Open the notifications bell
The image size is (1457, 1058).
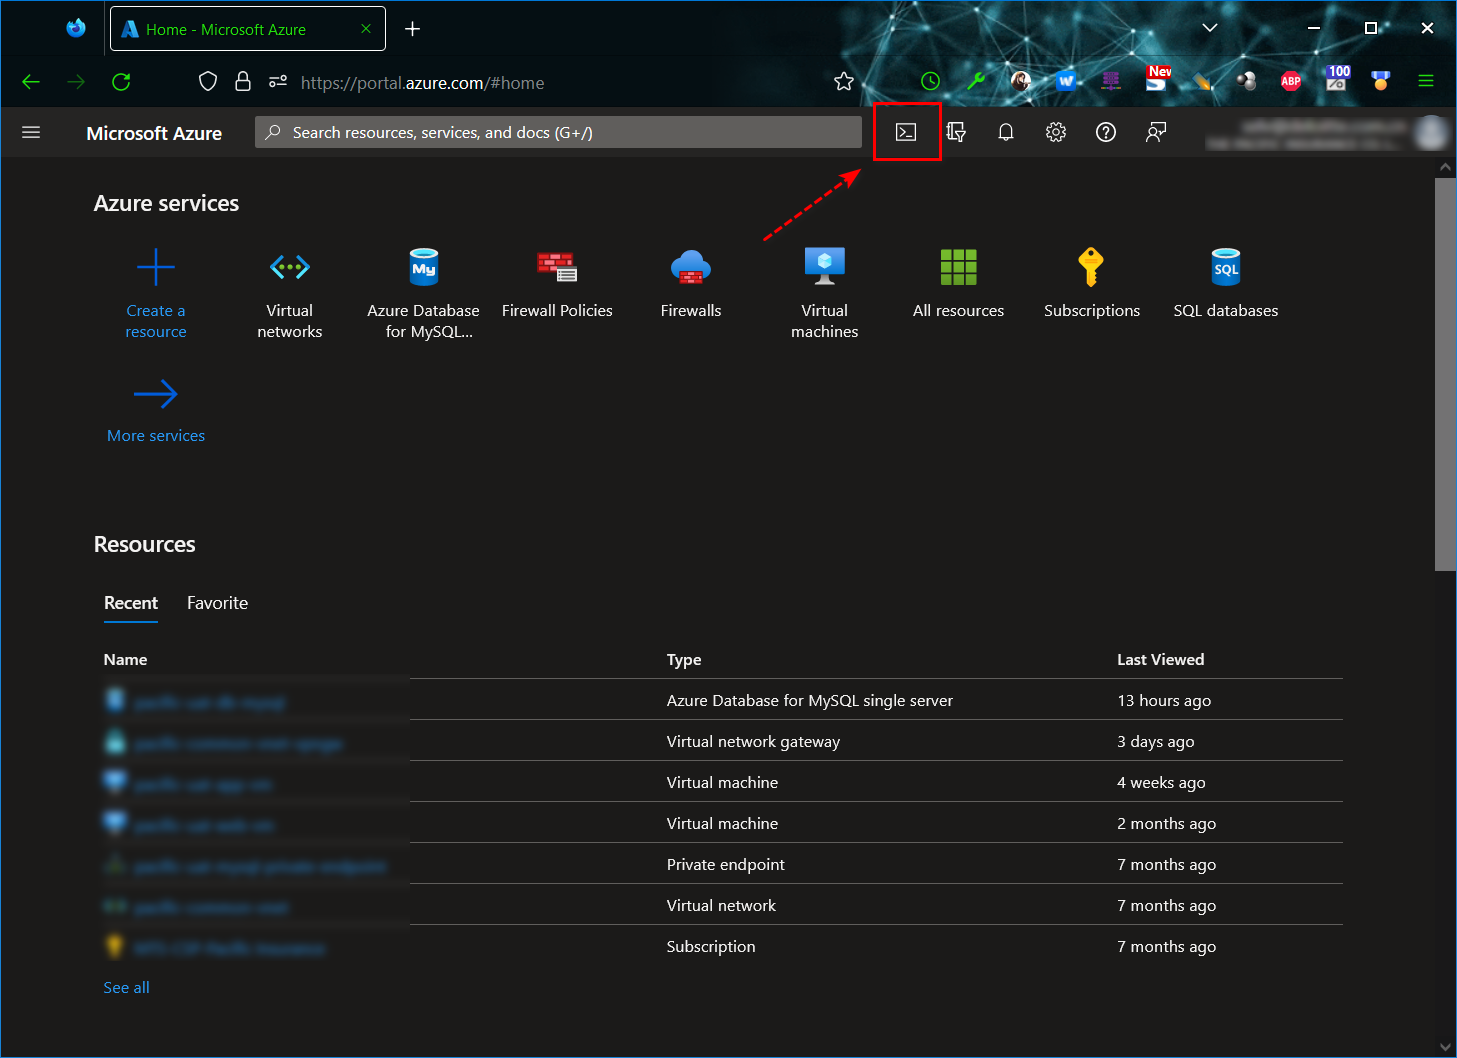[1006, 132]
